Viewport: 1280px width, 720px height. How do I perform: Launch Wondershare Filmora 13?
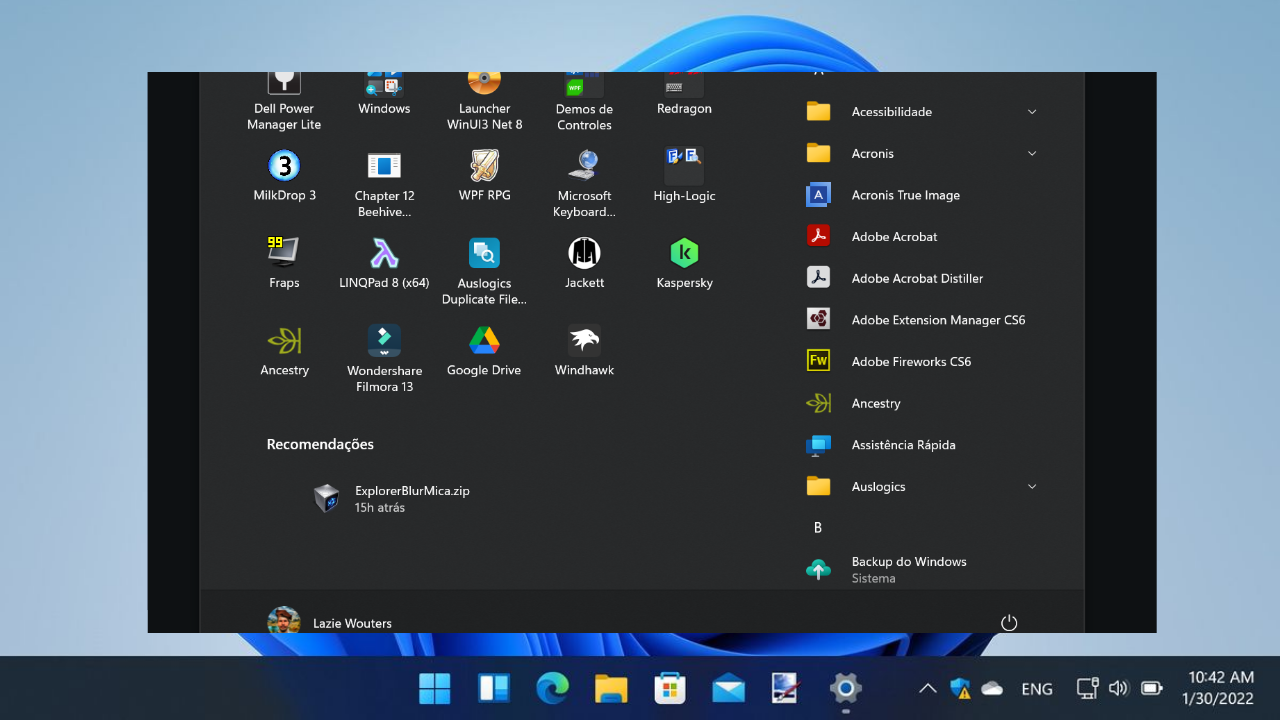384,358
